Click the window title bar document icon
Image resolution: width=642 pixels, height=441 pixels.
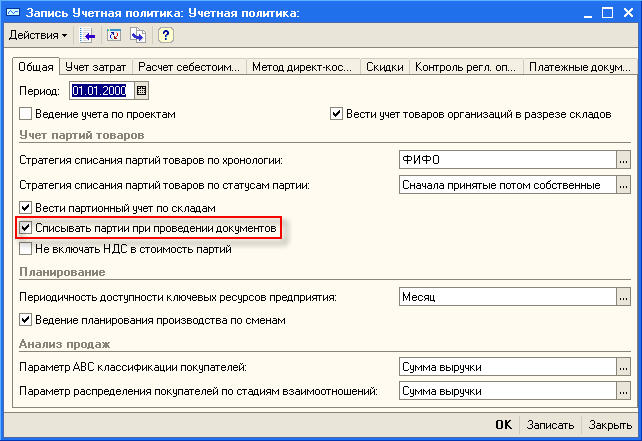[x=13, y=11]
